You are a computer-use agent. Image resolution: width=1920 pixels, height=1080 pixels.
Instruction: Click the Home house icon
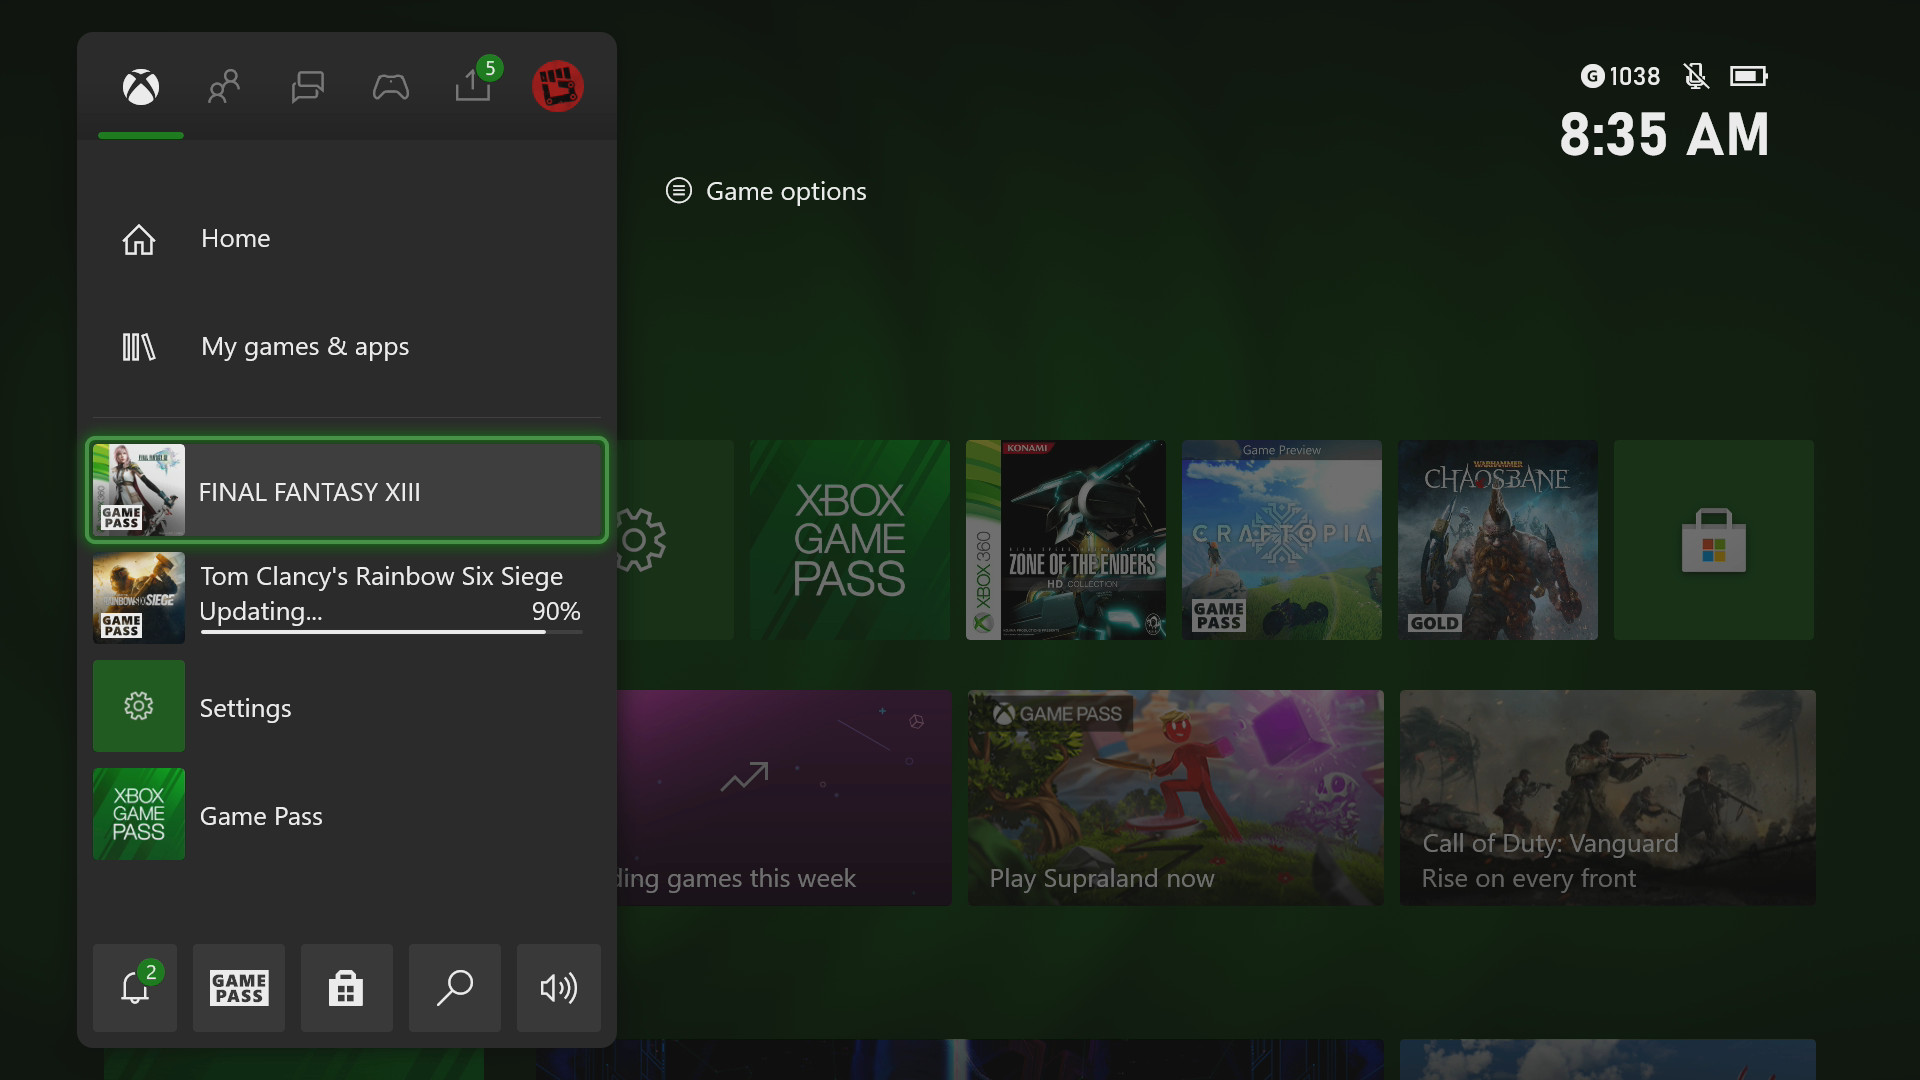point(139,239)
